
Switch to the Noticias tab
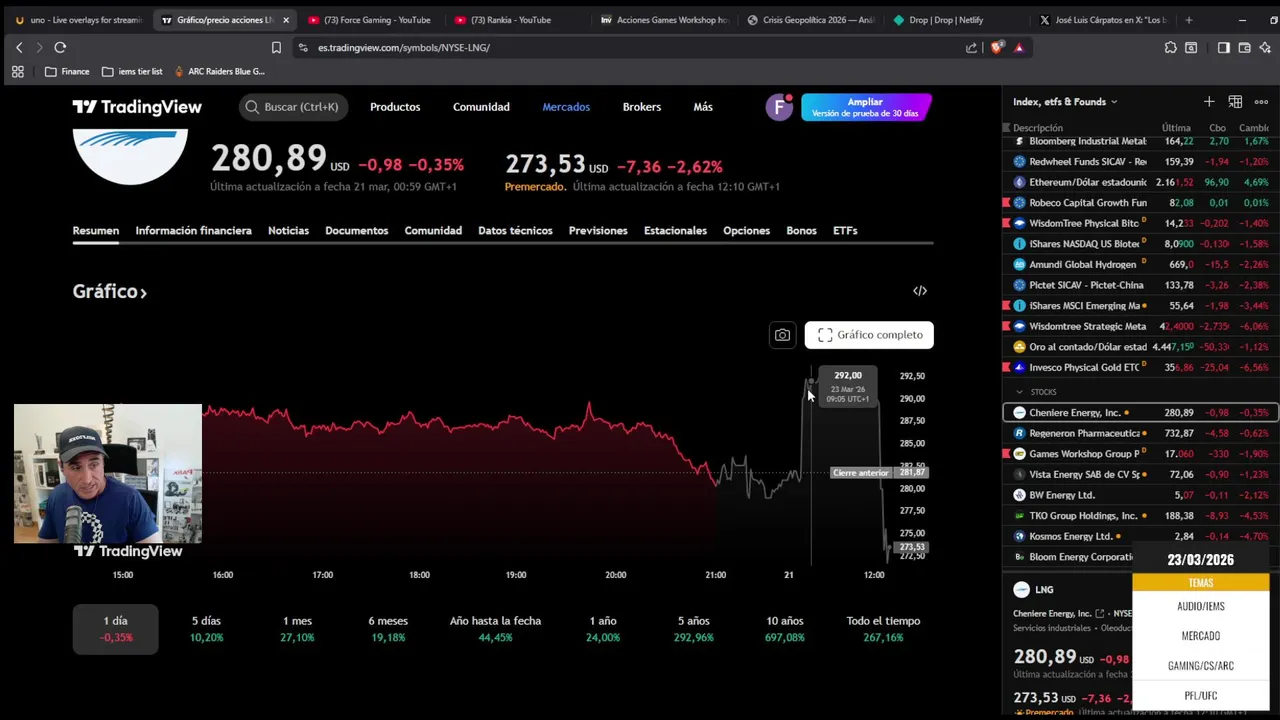[288, 230]
